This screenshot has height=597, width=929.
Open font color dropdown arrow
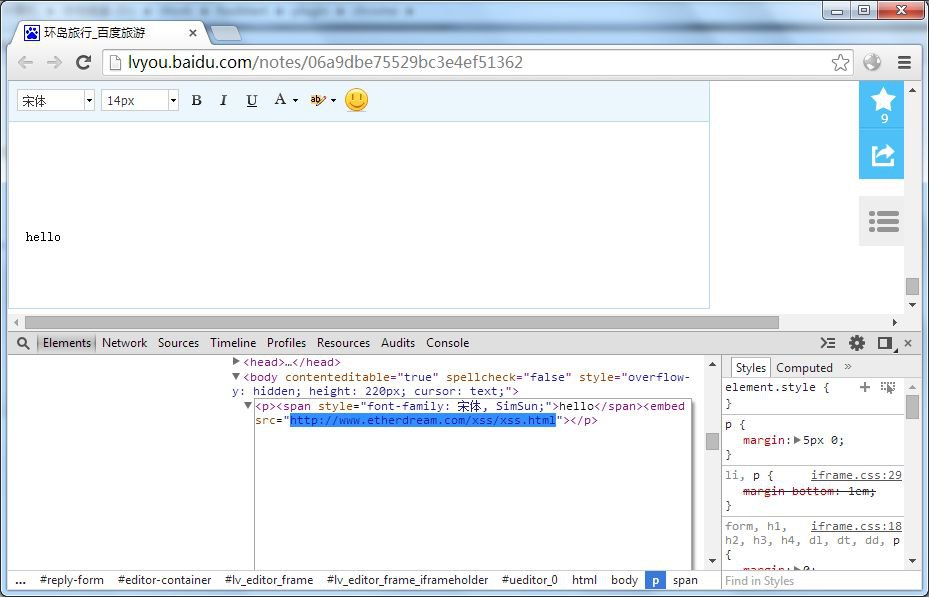[294, 100]
